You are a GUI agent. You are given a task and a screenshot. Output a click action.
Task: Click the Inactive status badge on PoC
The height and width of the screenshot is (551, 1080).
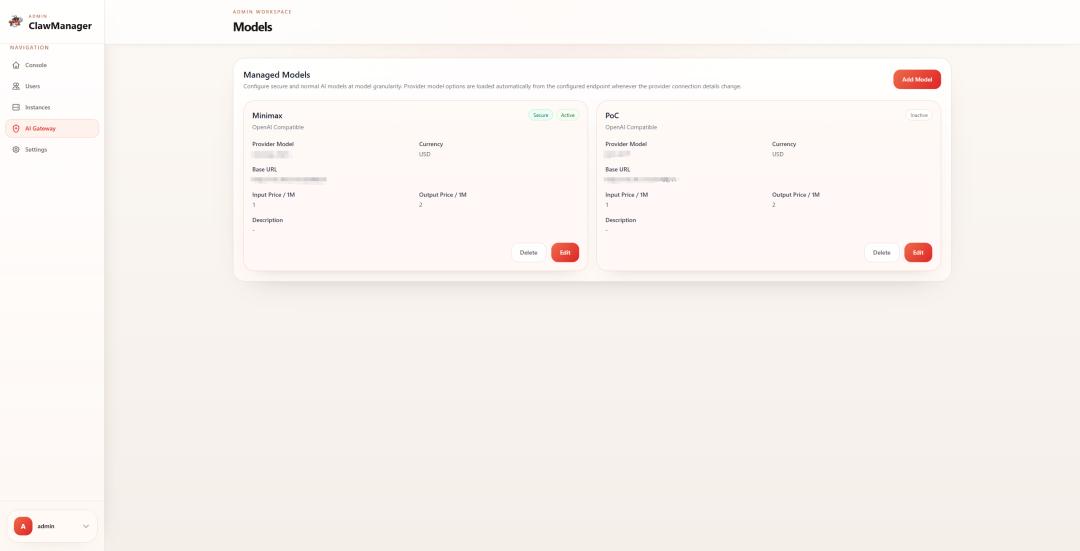tap(918, 115)
